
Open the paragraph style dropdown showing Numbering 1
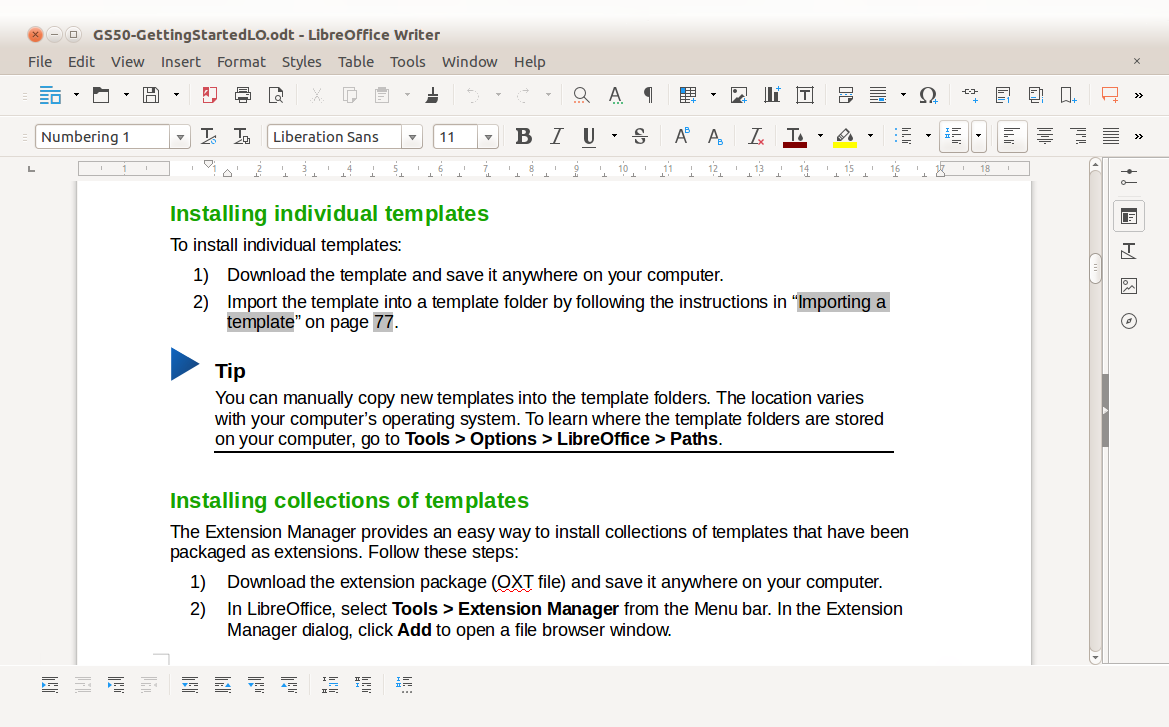tap(180, 136)
